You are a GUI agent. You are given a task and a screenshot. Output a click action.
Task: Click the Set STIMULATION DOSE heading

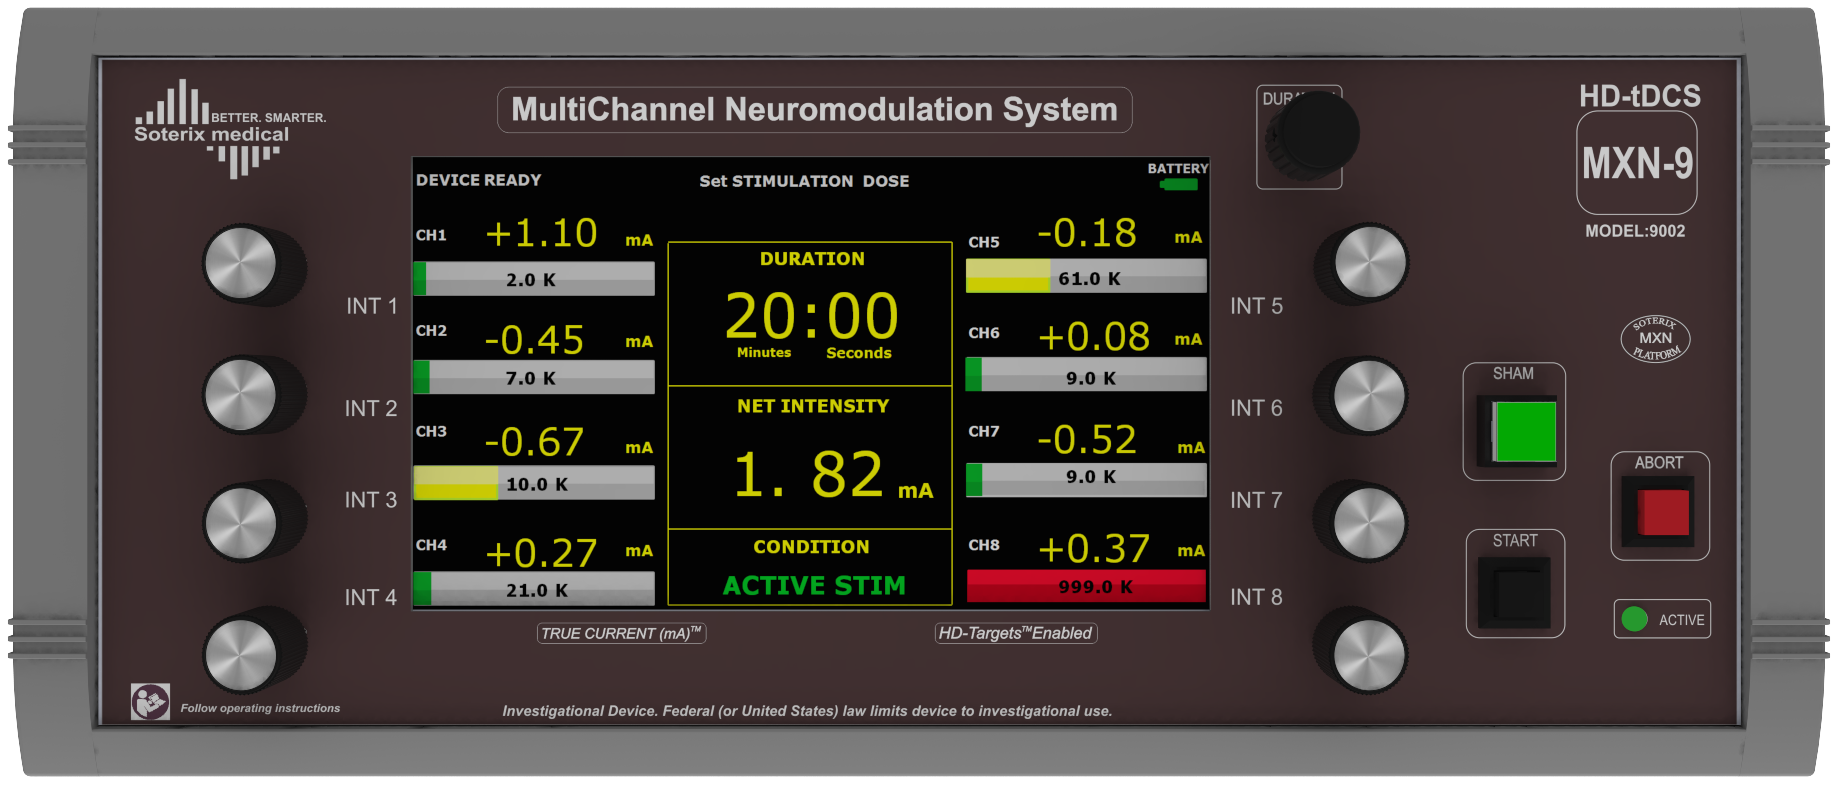(x=804, y=181)
